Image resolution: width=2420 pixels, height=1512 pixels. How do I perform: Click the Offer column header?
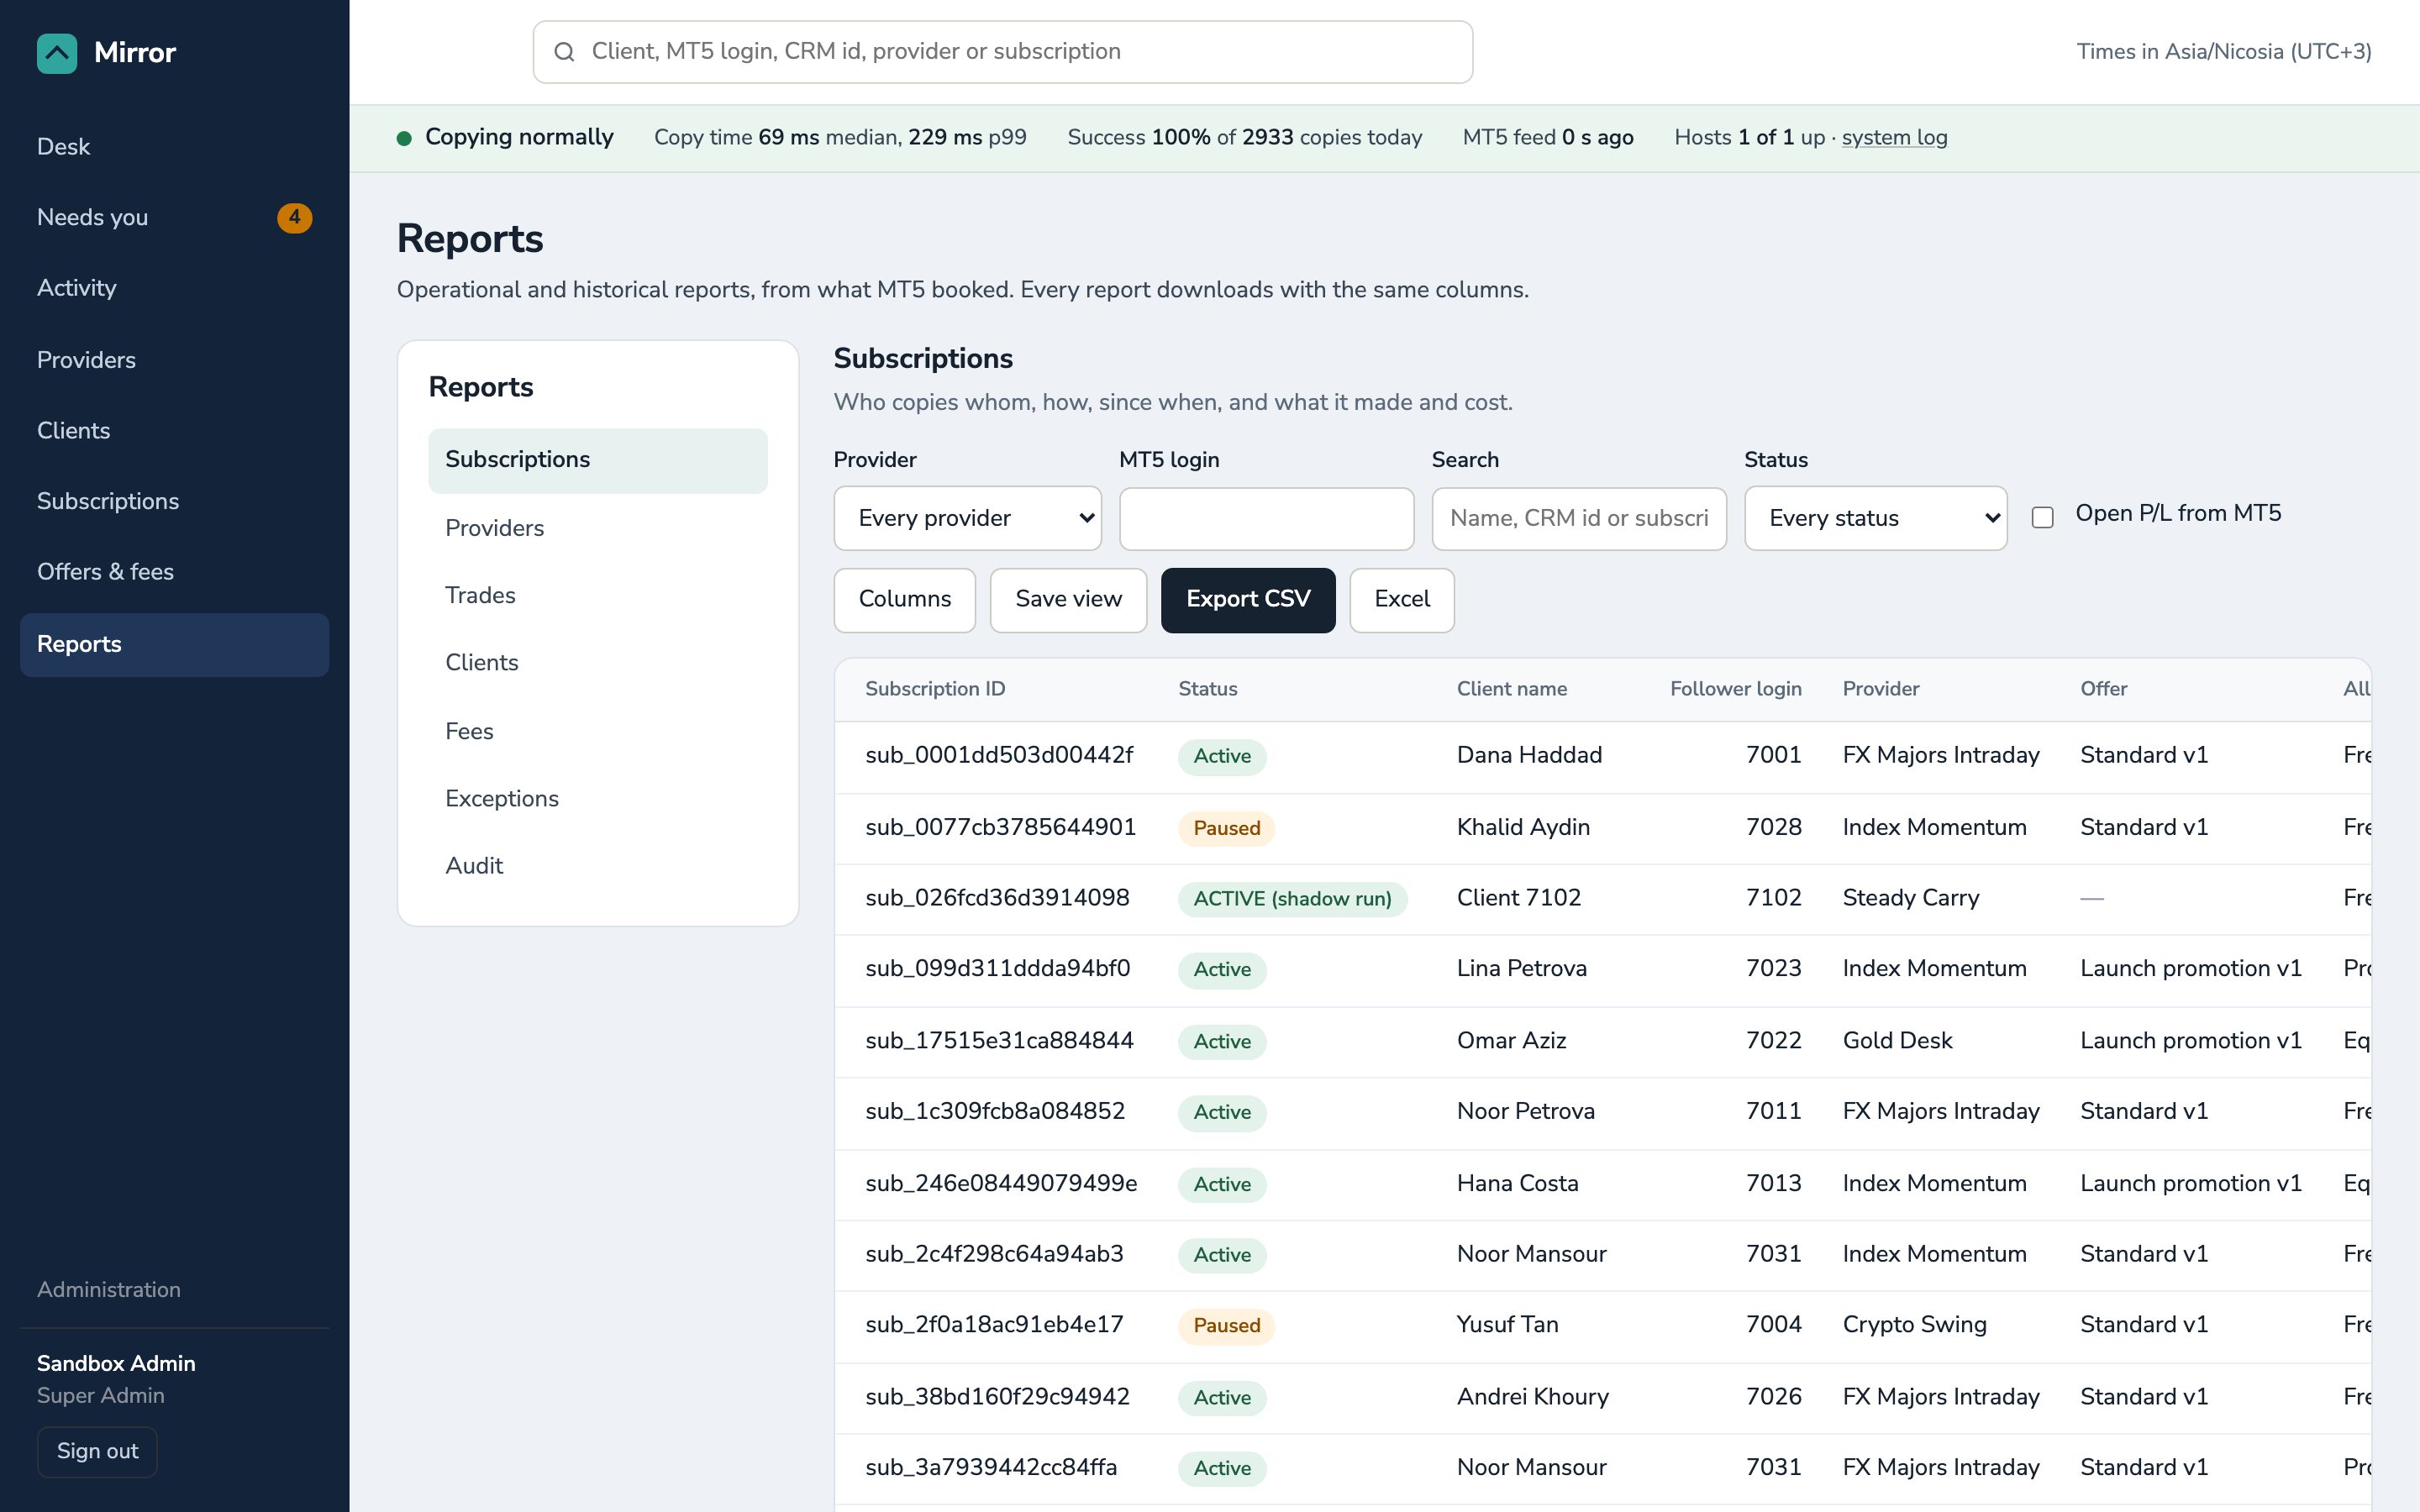[2103, 689]
